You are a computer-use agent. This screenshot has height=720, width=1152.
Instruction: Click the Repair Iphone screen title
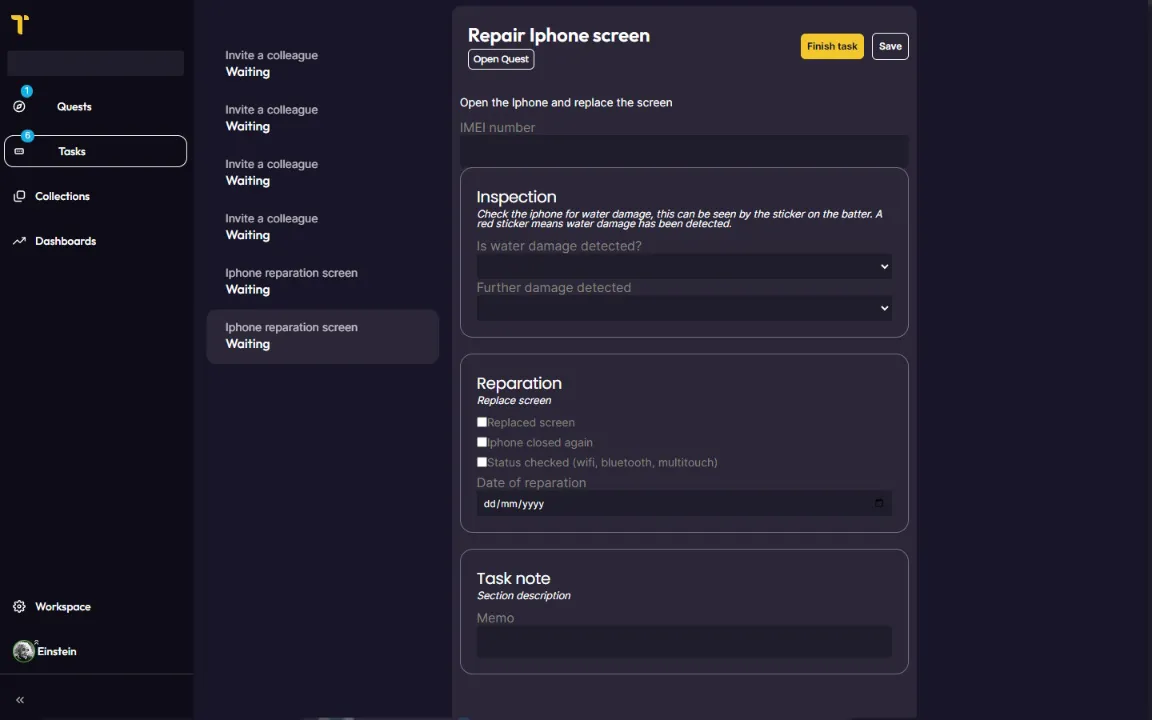pos(558,35)
